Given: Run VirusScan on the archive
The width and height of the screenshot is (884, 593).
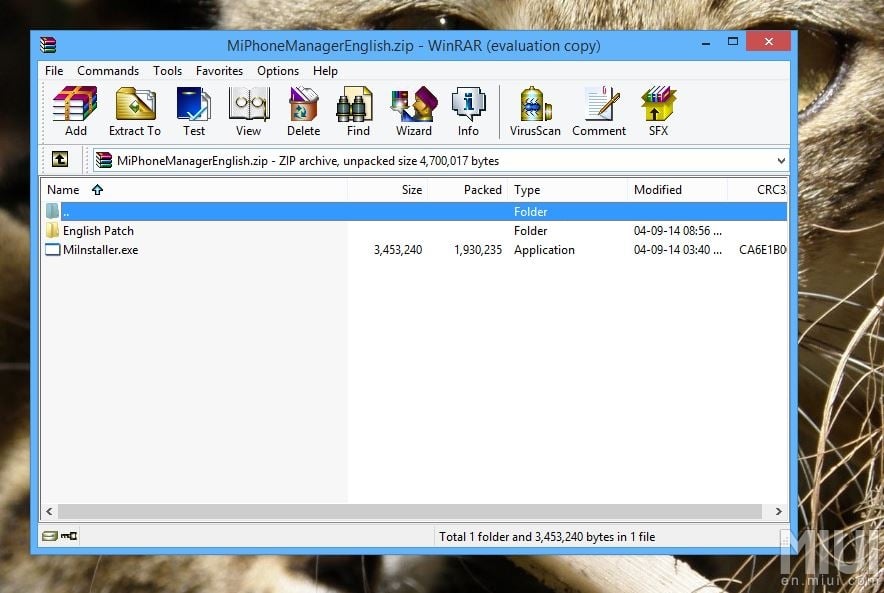Looking at the screenshot, I should [x=535, y=112].
